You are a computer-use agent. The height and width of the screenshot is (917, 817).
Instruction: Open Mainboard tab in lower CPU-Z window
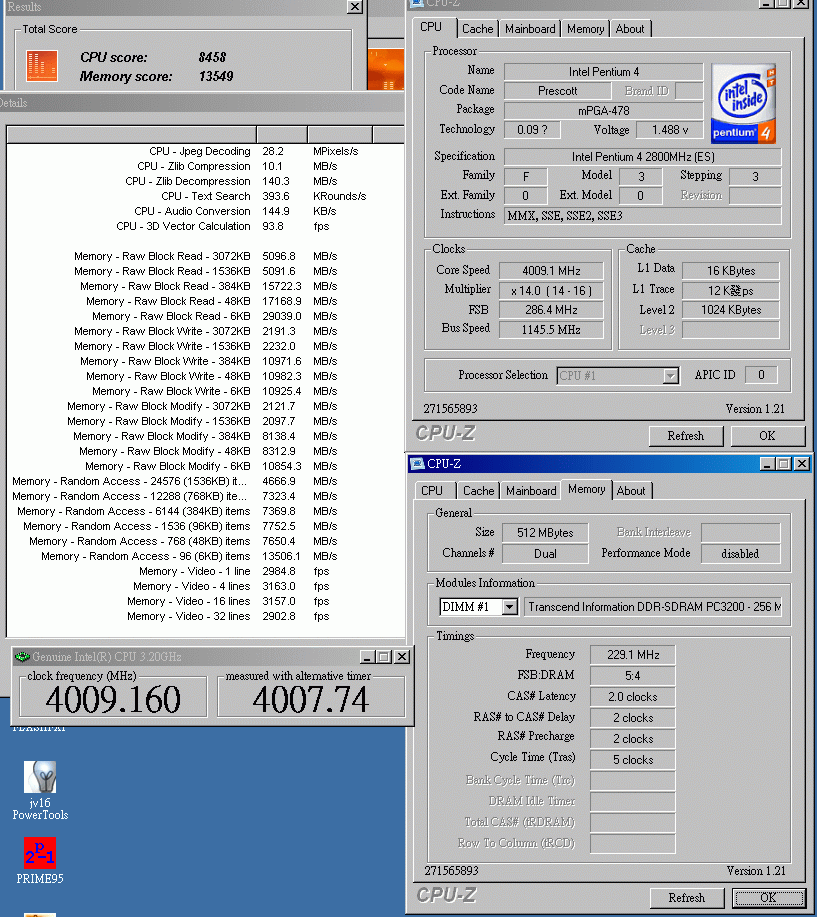[531, 491]
